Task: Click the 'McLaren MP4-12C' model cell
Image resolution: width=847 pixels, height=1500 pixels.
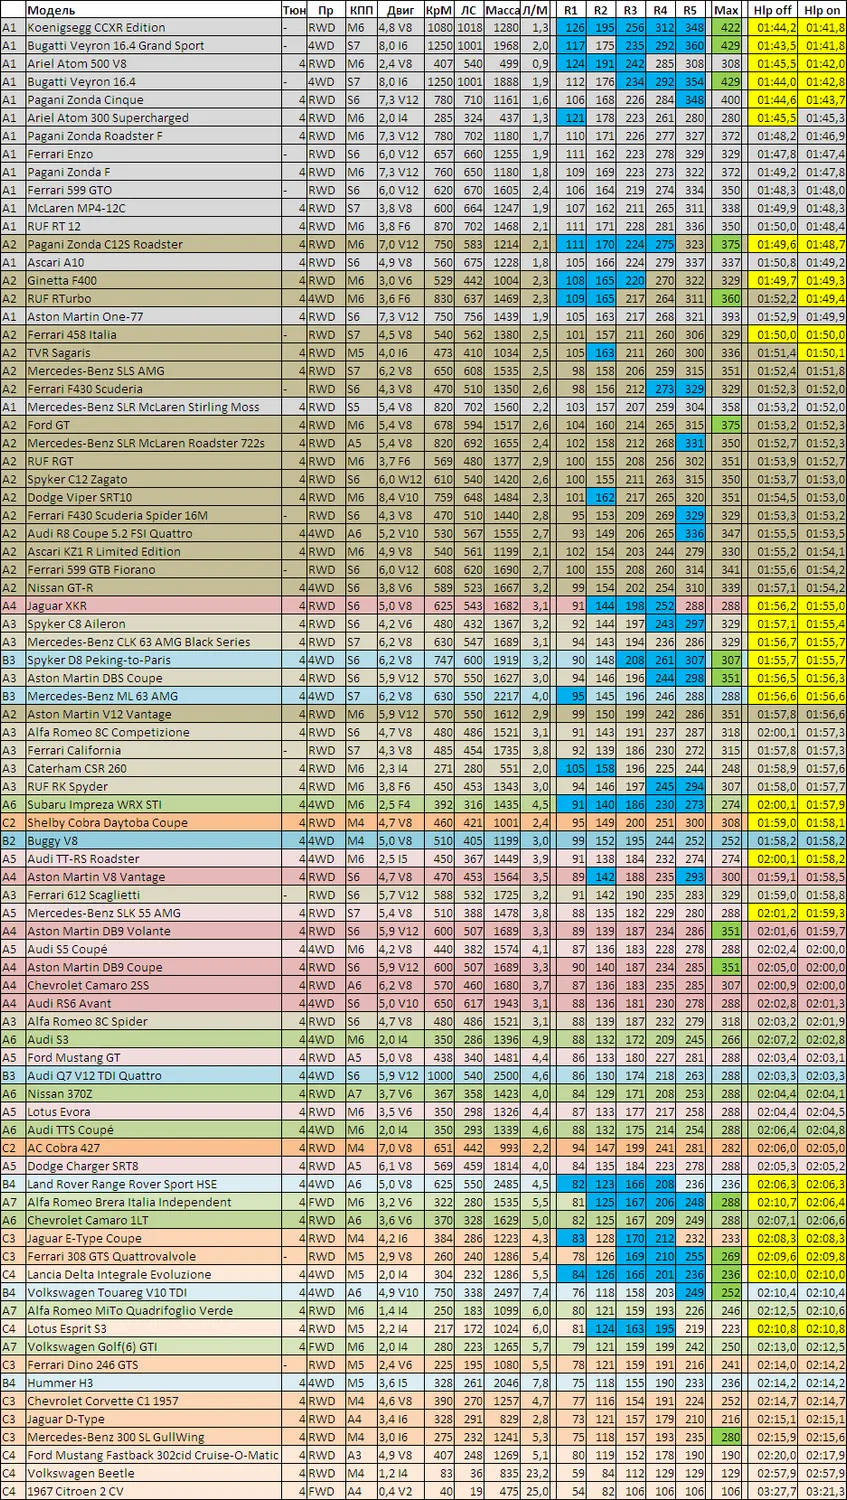Action: pos(152,208)
